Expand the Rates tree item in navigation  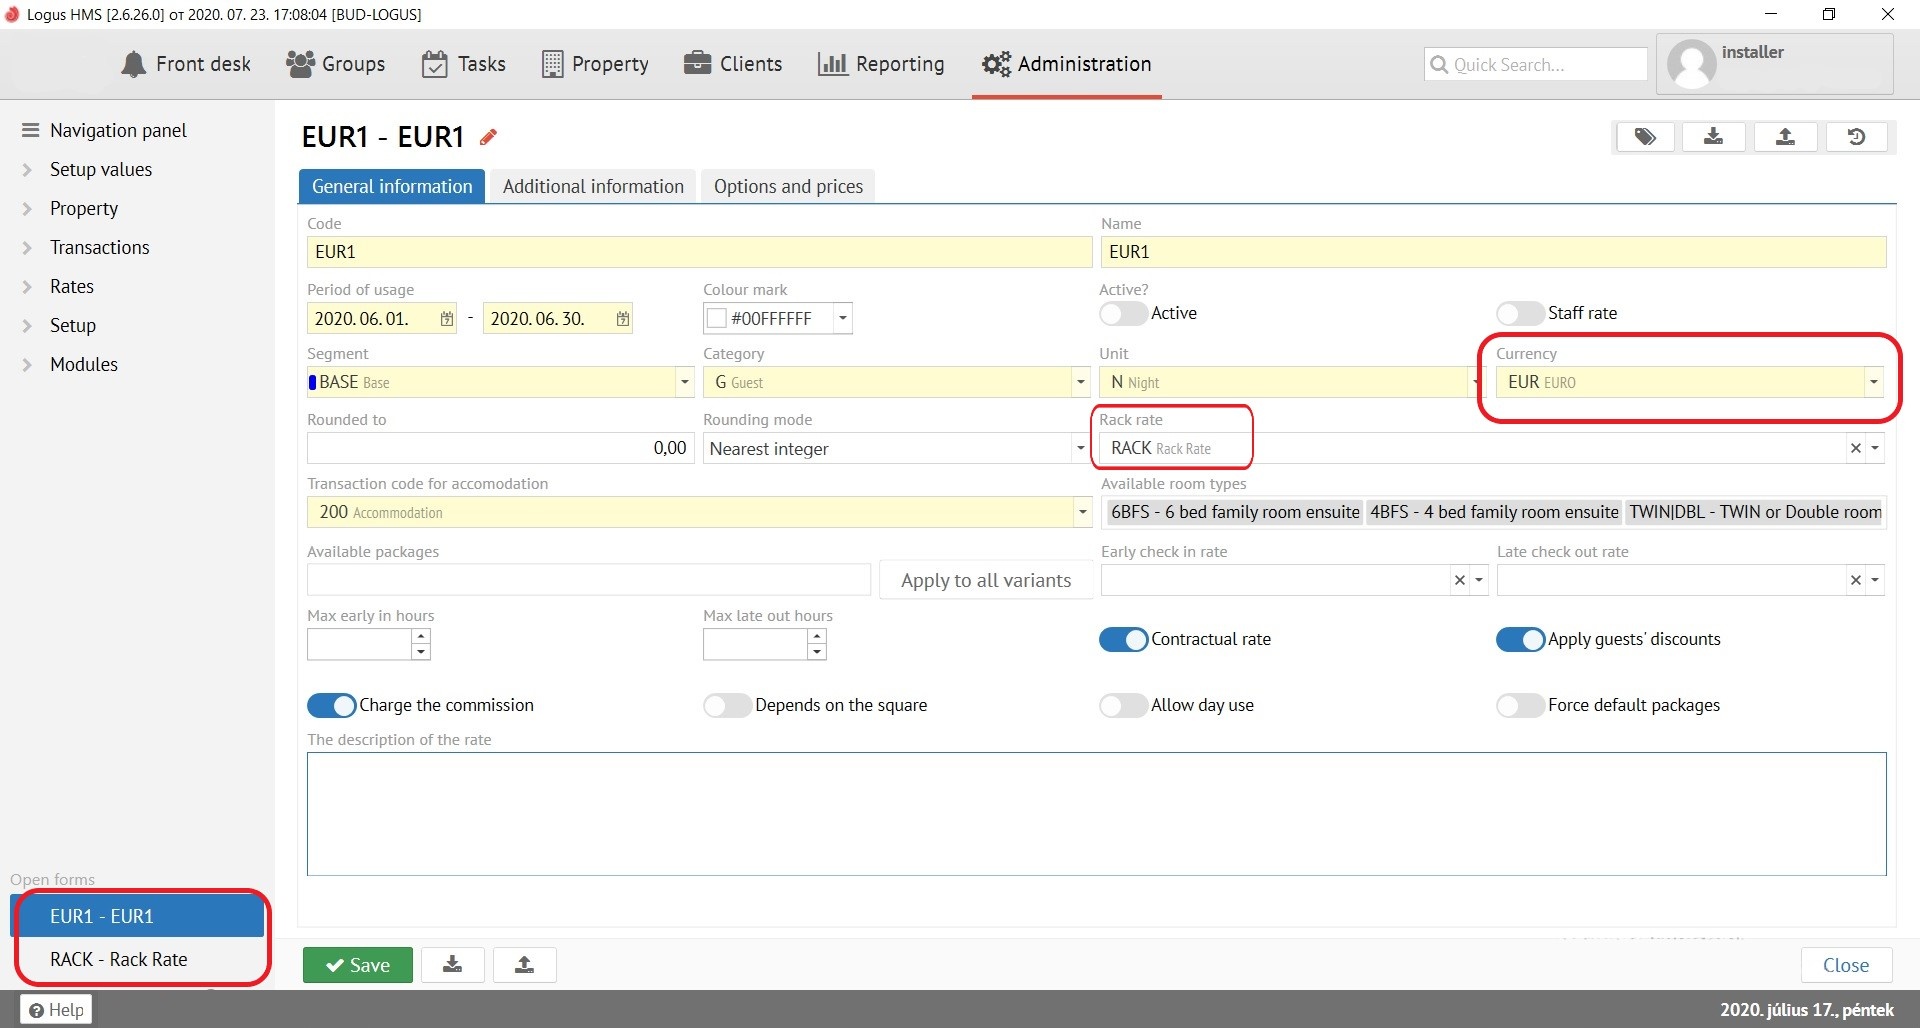point(28,287)
